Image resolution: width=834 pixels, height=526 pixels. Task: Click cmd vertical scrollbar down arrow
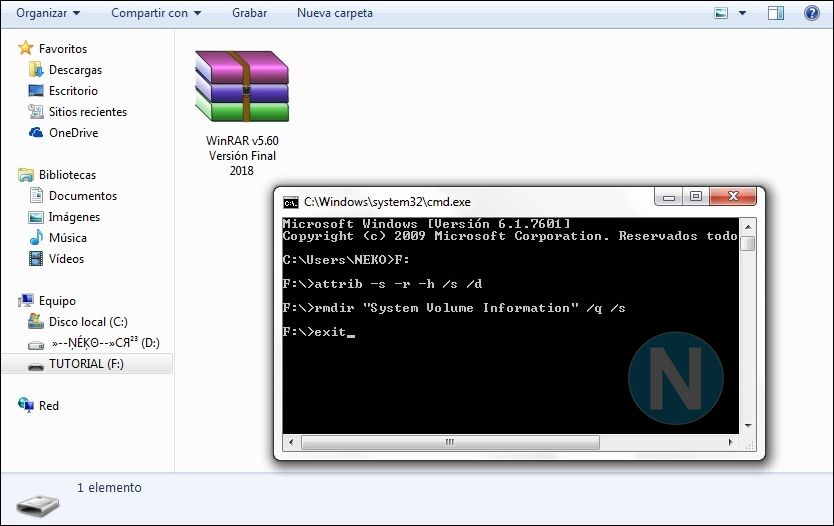coord(748,426)
